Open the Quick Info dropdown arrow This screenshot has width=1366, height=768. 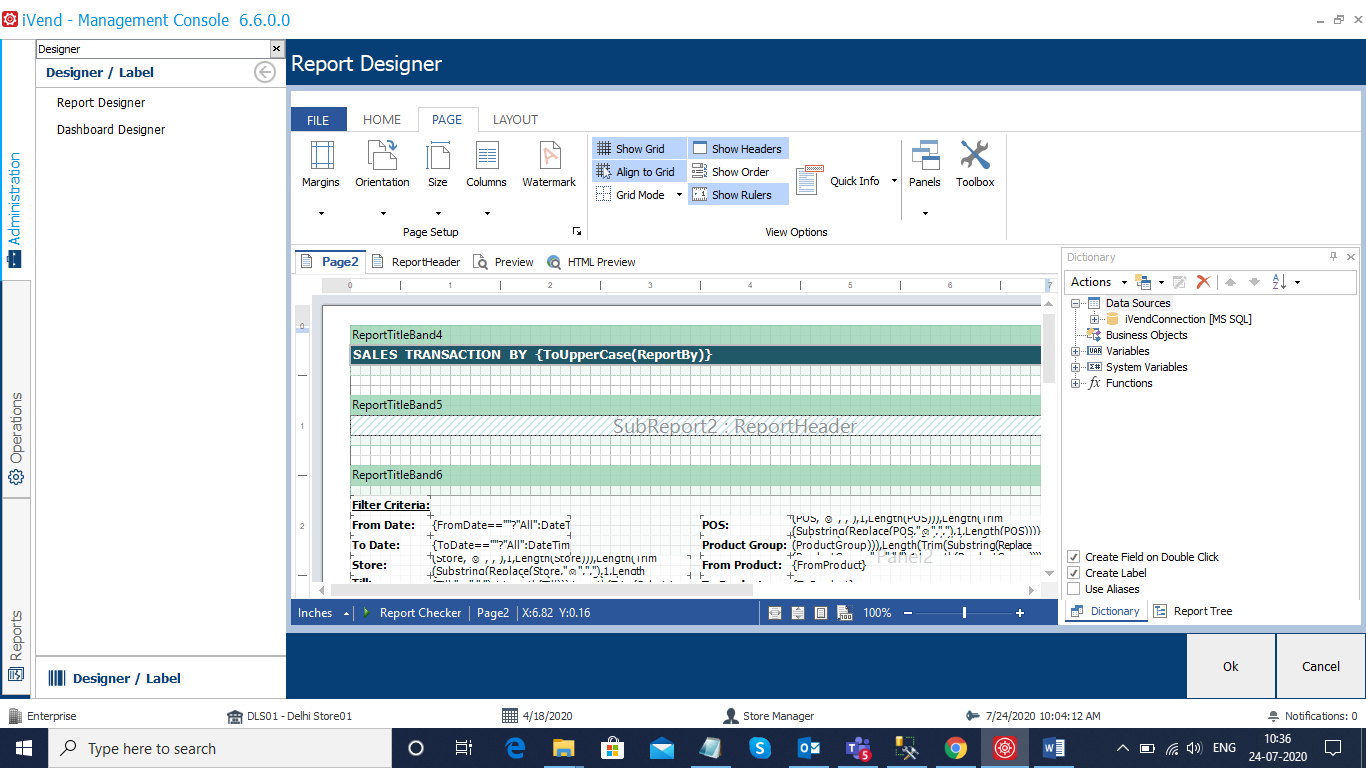[x=894, y=181]
